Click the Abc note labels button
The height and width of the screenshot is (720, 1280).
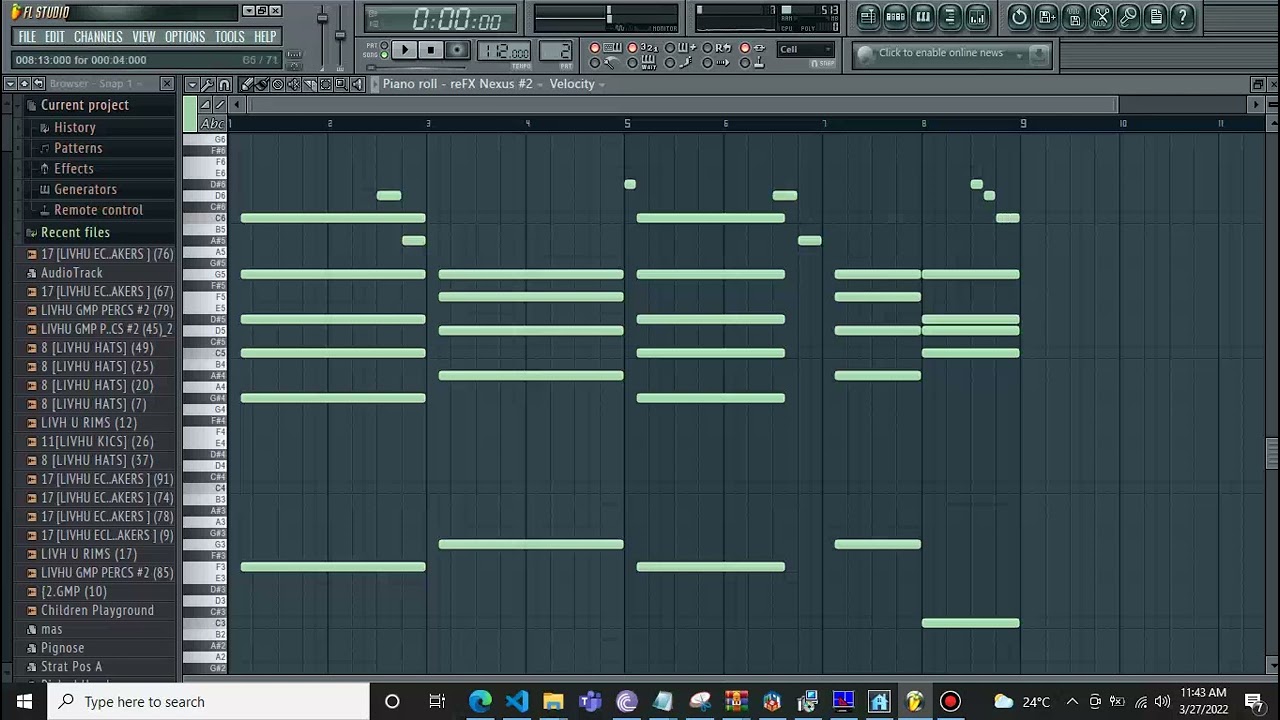212,123
